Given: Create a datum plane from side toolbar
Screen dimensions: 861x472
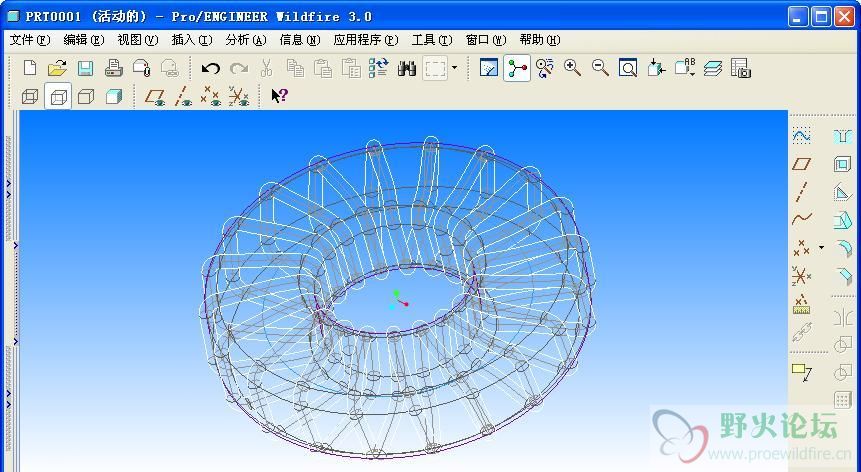Looking at the screenshot, I should coord(802,164).
